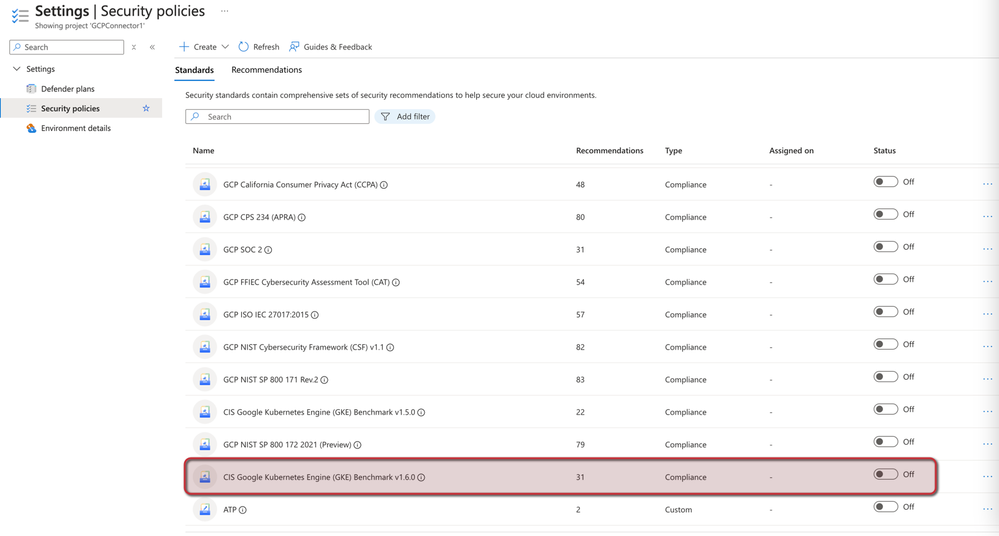Viewport: 999px width, 536px height.
Task: Click the GCP NIST SP 800 172 2021 icon
Action: tap(205, 444)
